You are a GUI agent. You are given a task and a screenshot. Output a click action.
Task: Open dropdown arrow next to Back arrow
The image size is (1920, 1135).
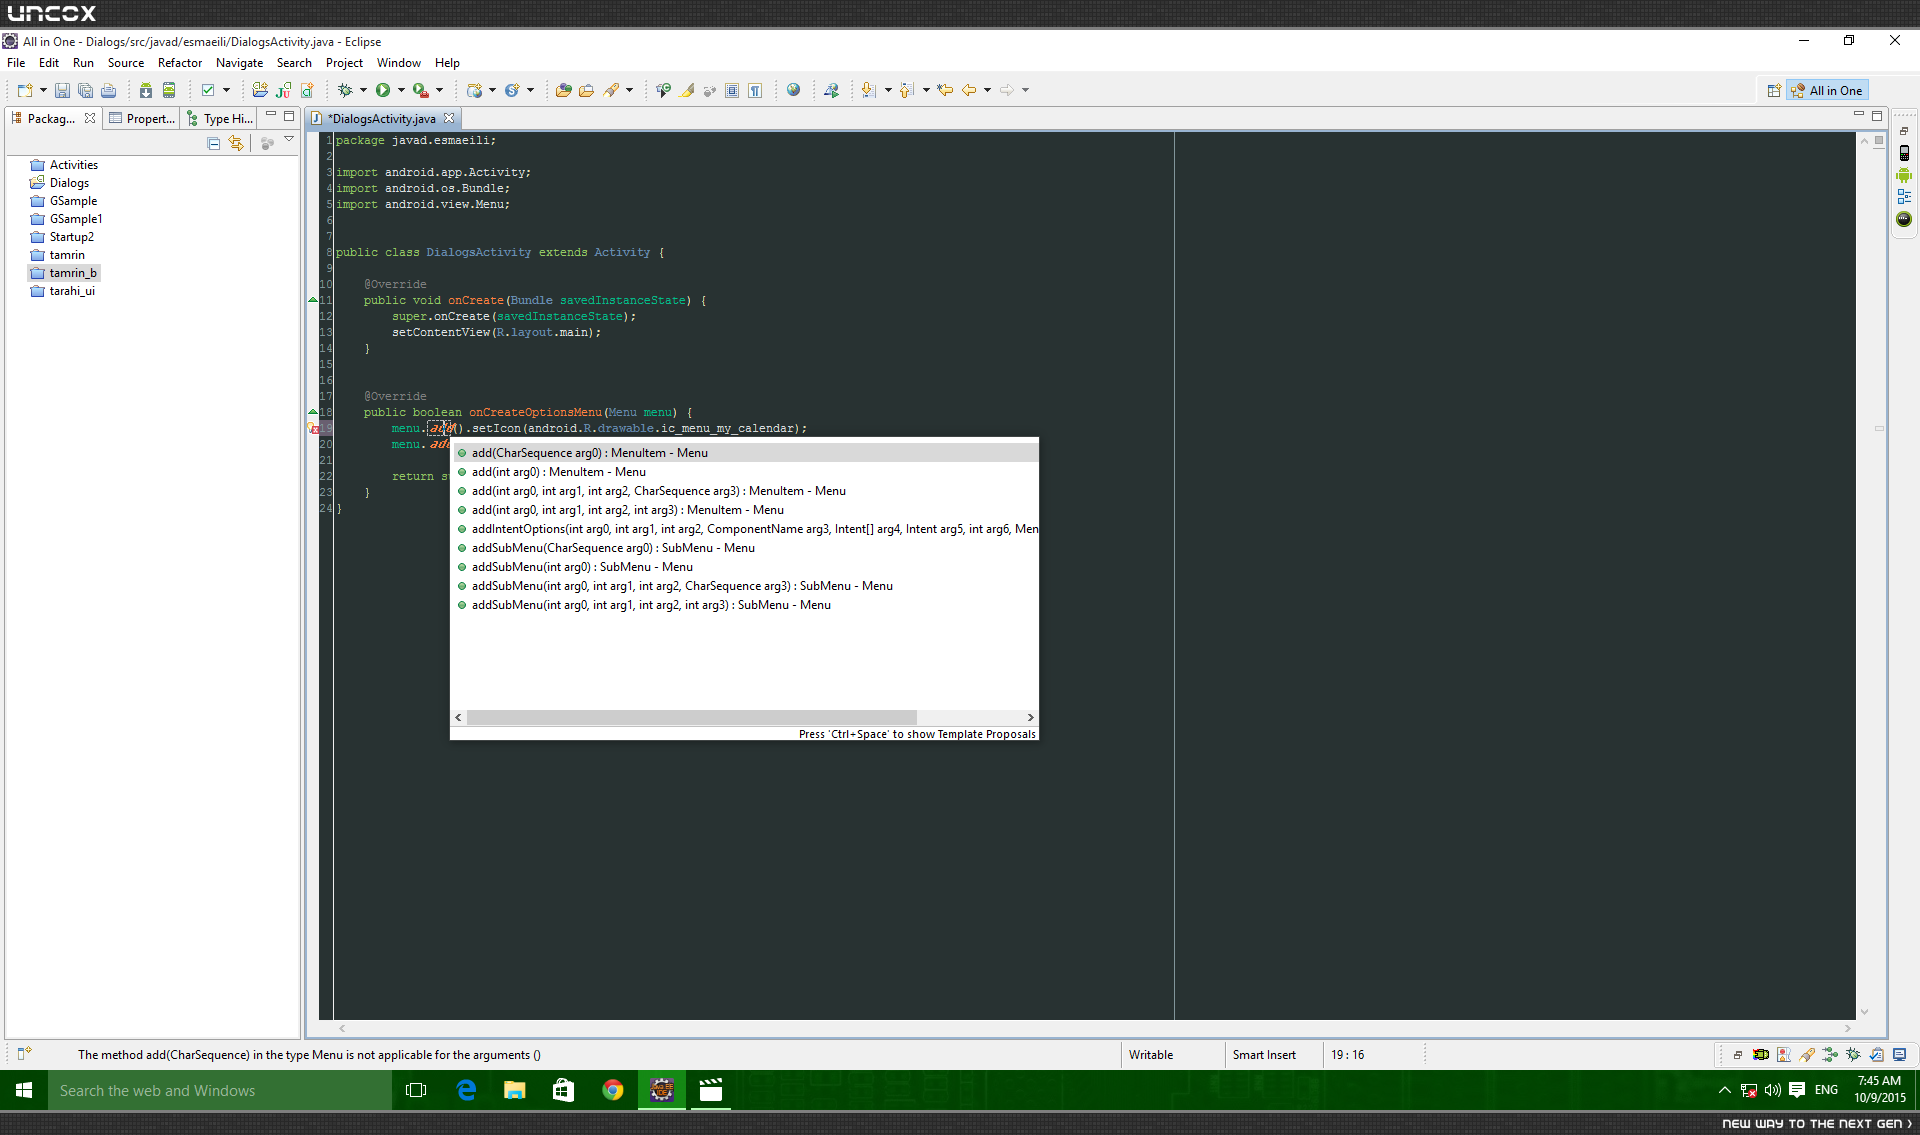[x=987, y=90]
